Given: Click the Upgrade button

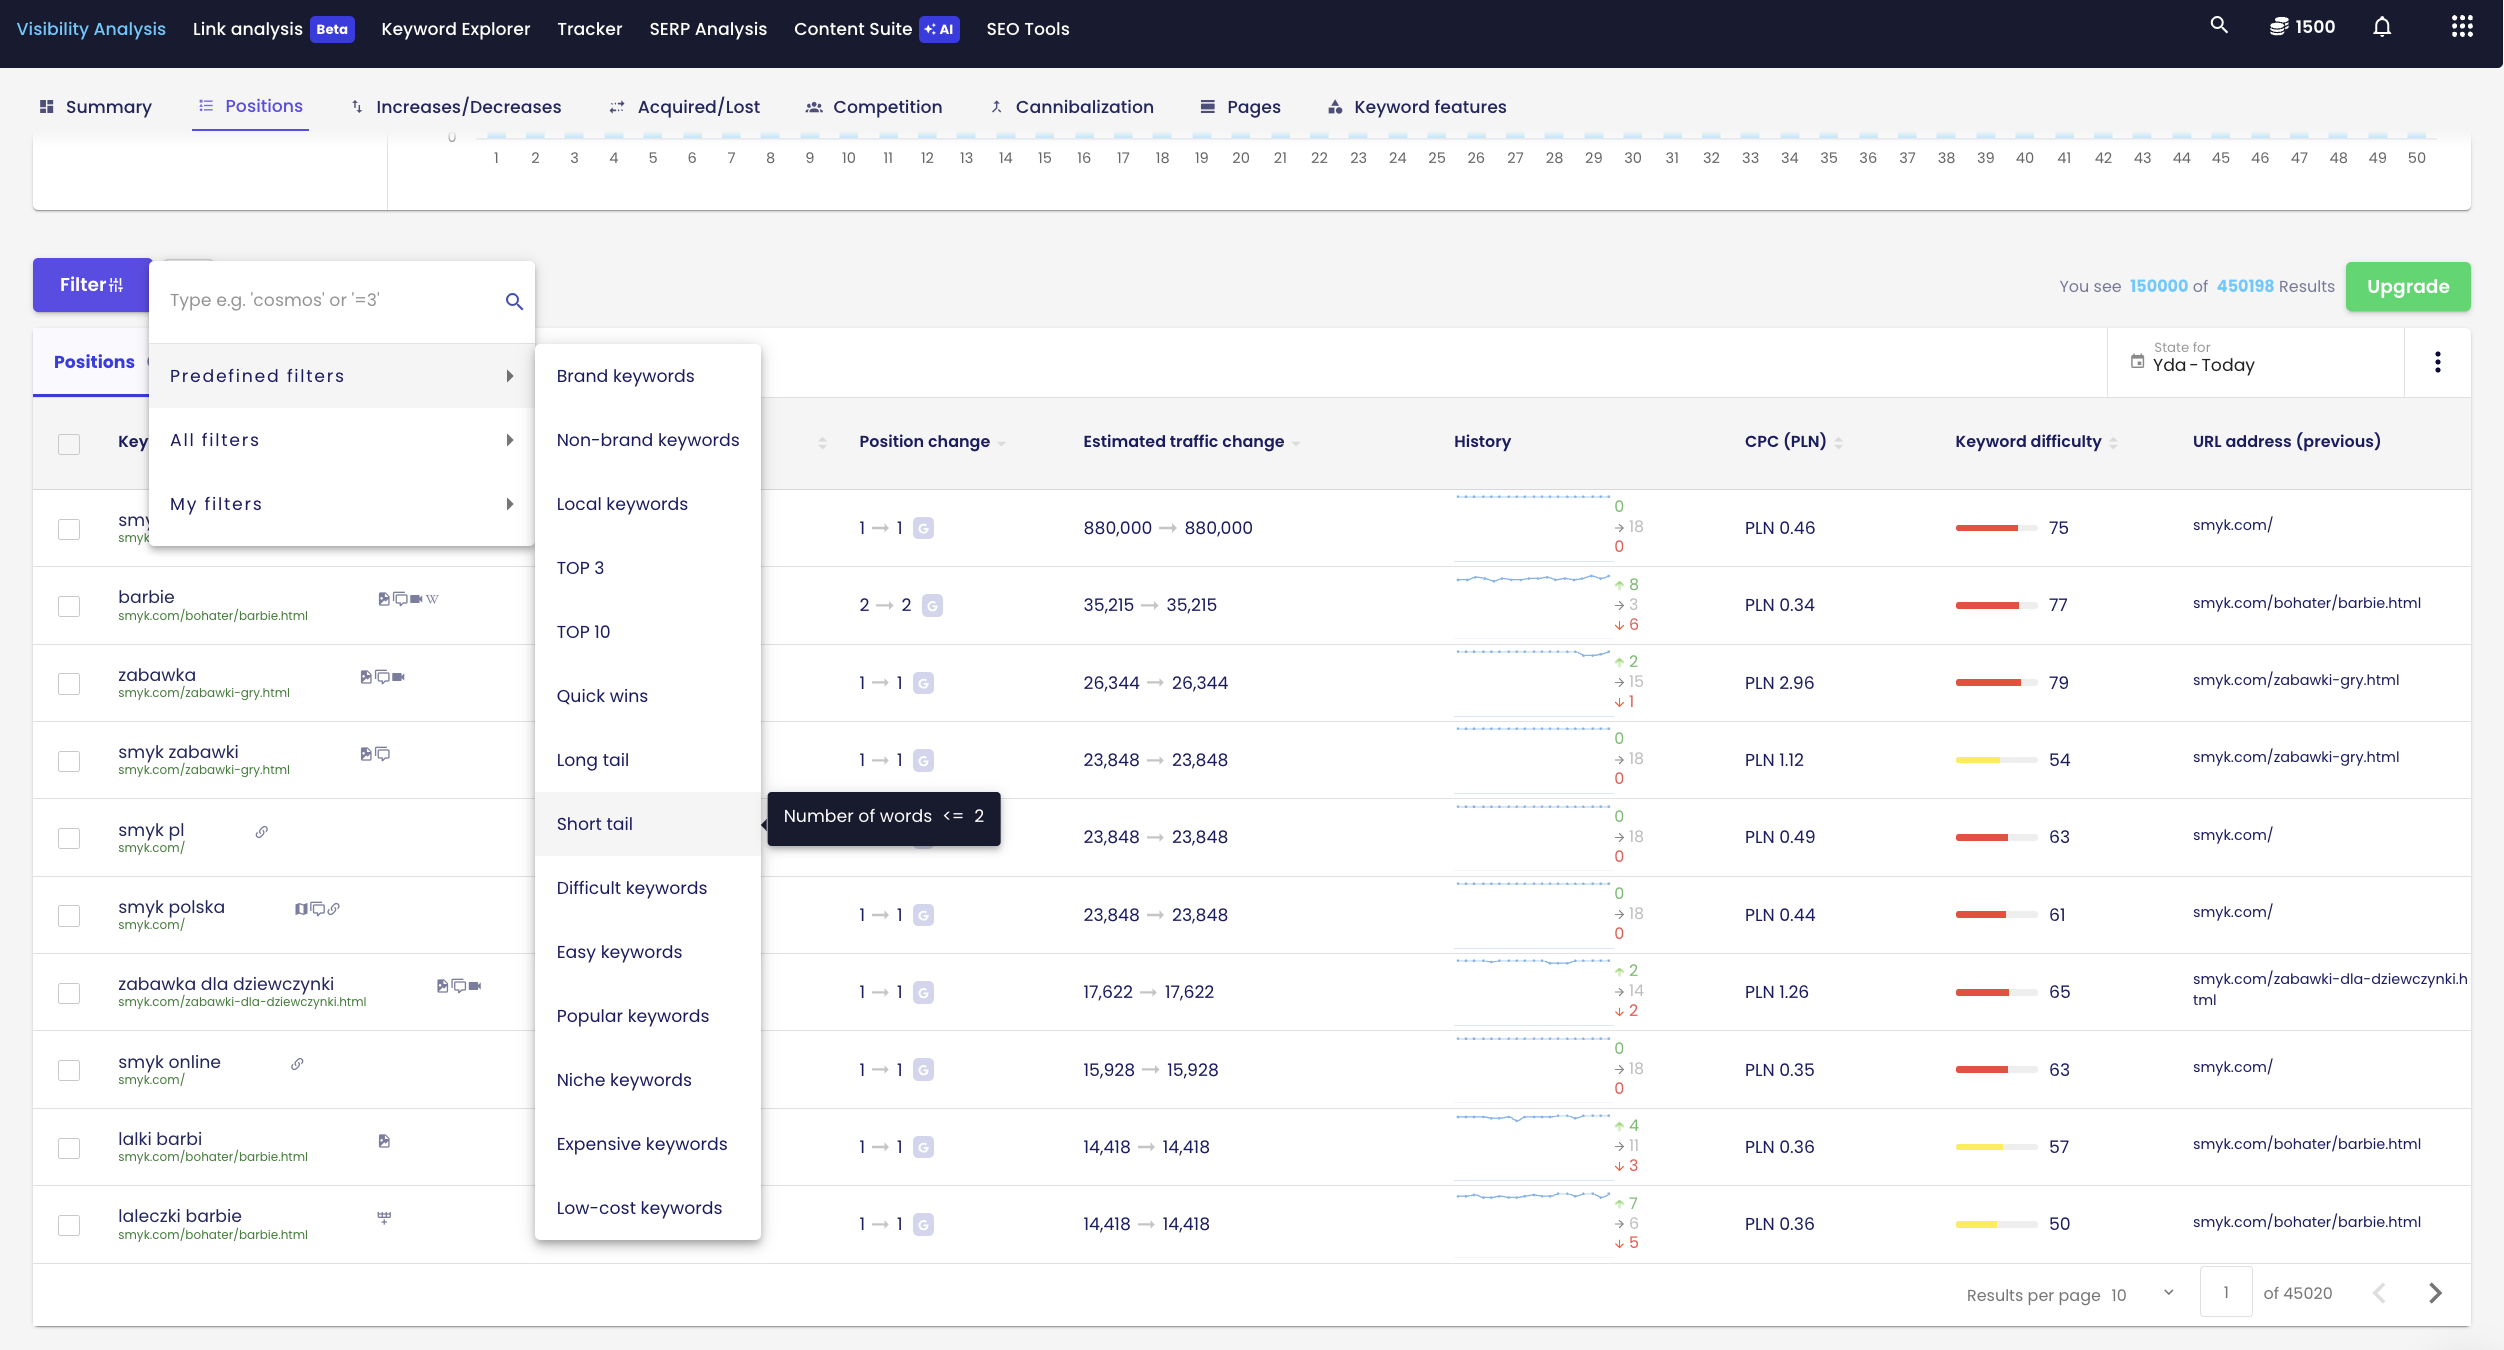Looking at the screenshot, I should (x=2408, y=284).
